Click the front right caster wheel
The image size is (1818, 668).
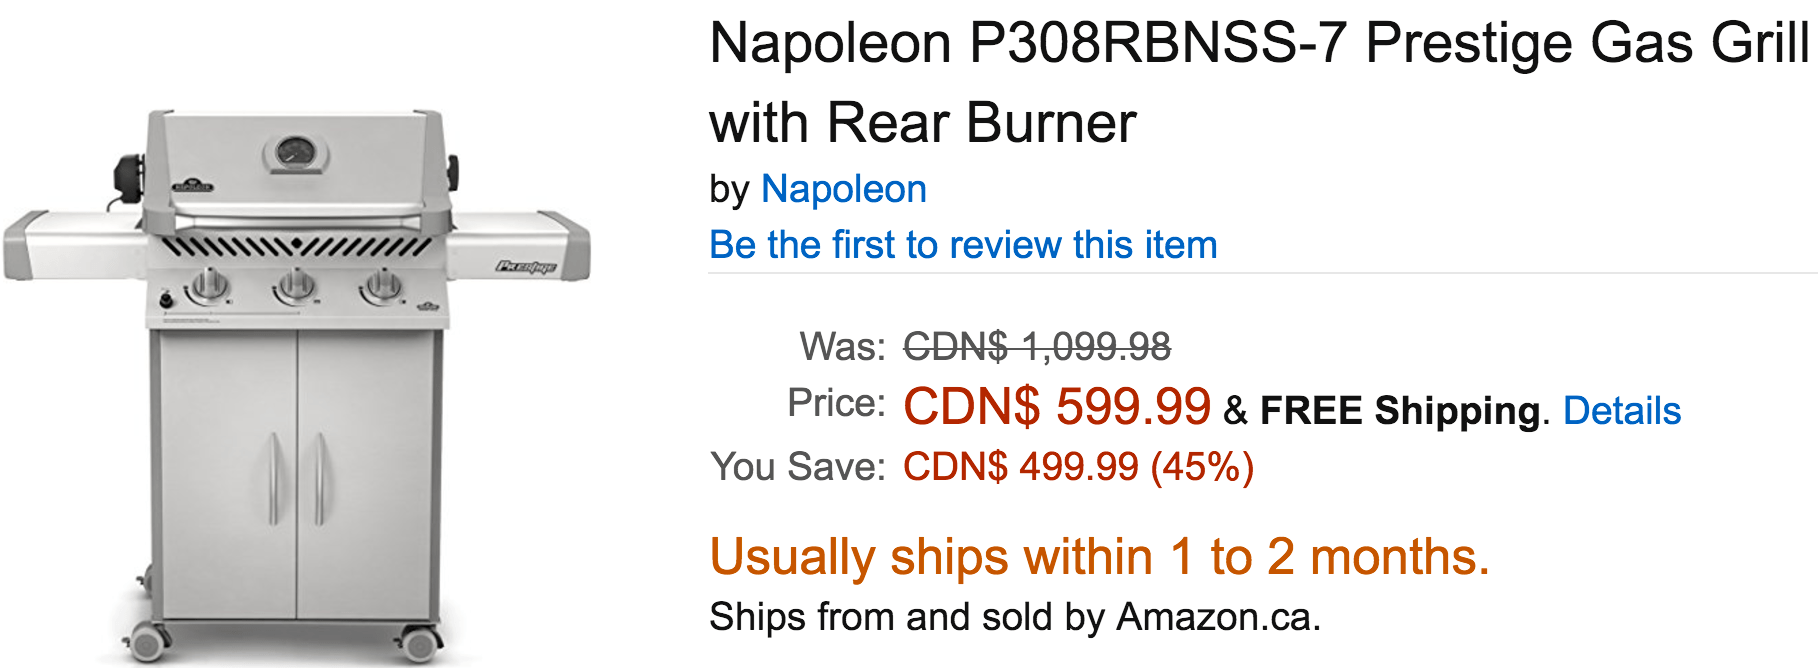420,641
